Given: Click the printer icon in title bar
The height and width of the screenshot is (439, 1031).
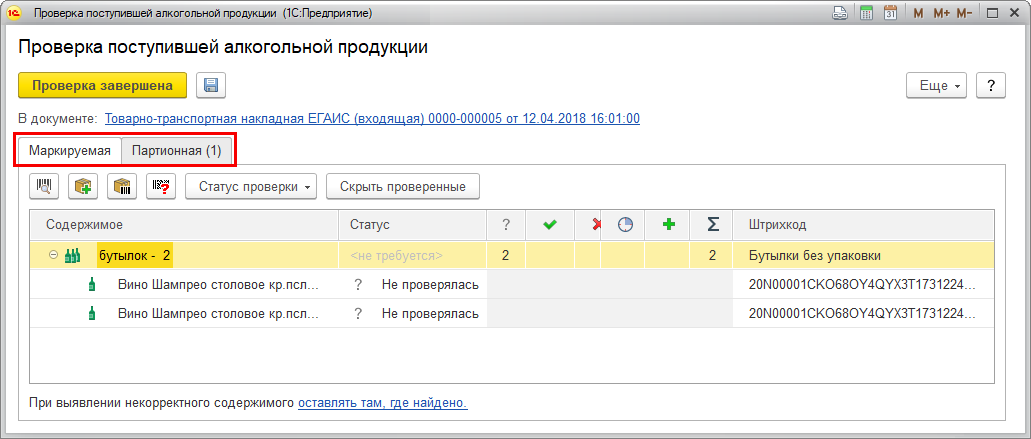Looking at the screenshot, I should 841,13.
